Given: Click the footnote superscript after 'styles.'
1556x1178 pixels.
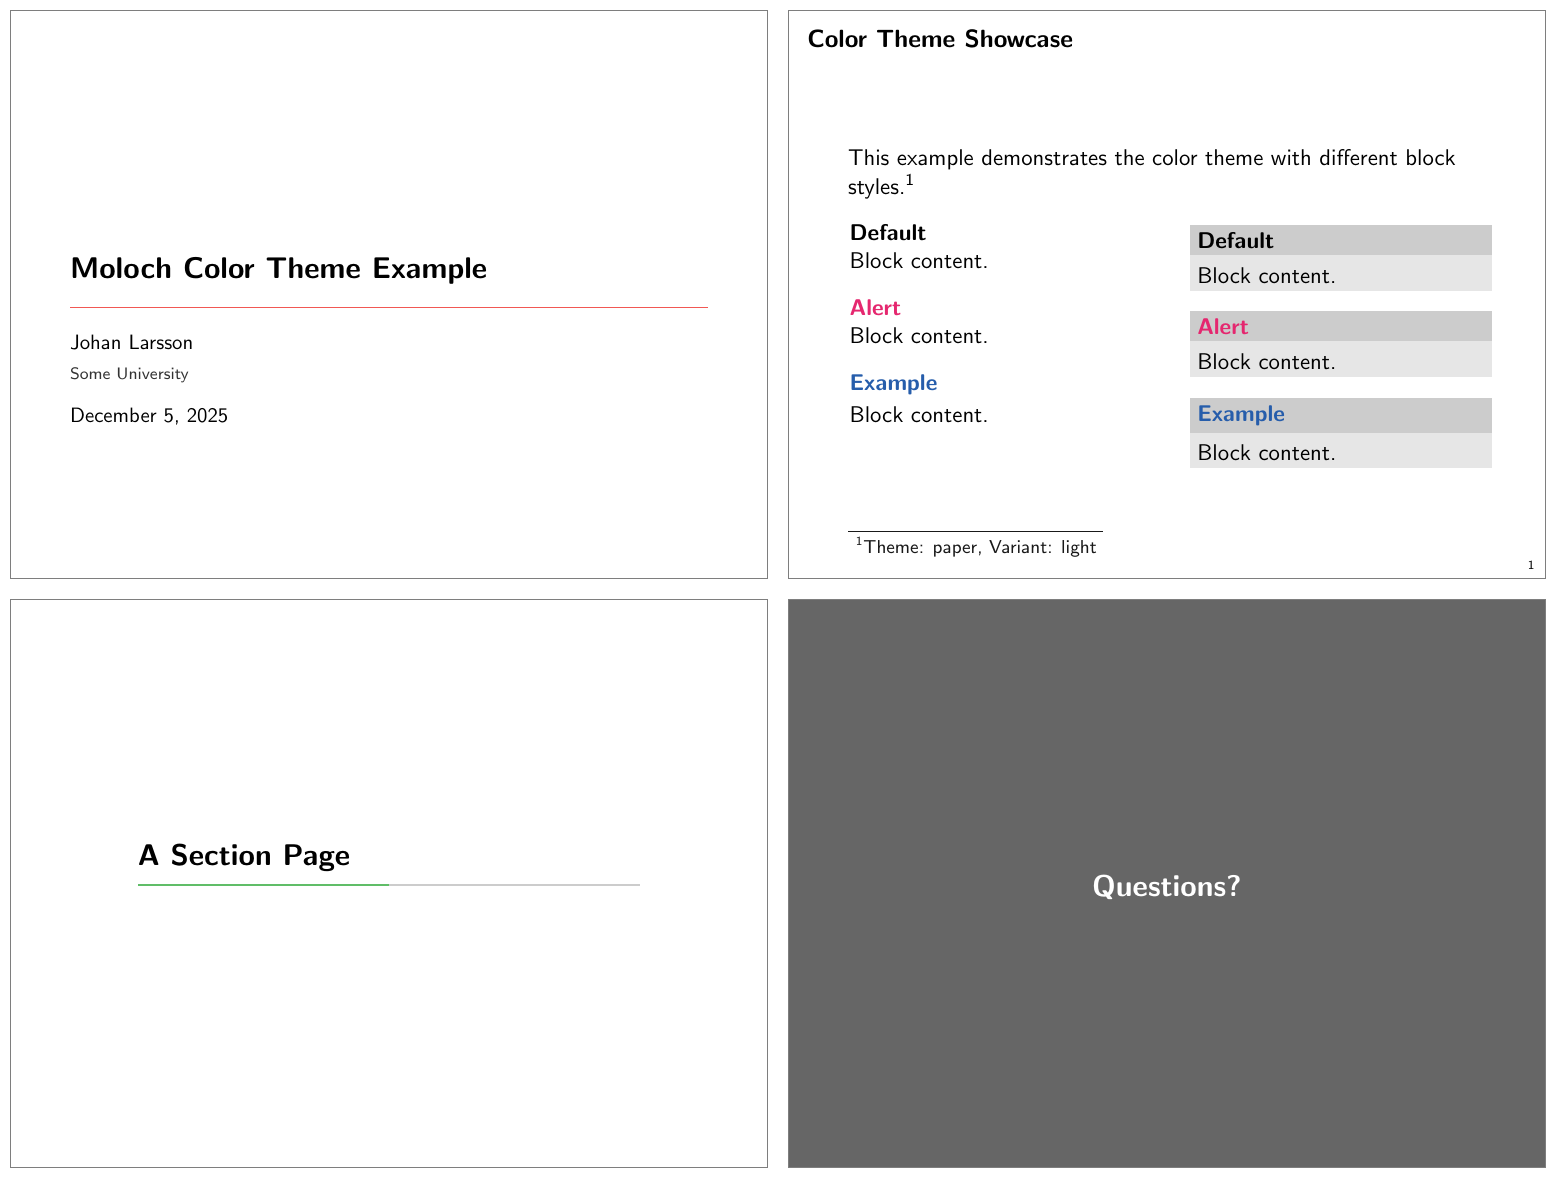Looking at the screenshot, I should (x=909, y=181).
